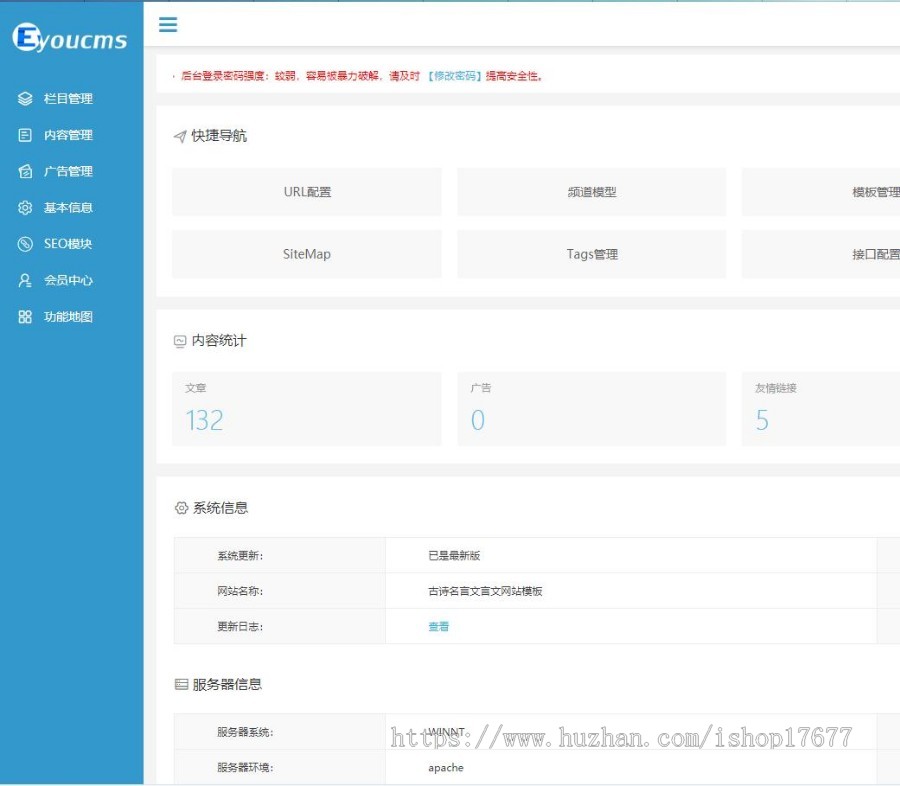The image size is (900, 786).
Task: Open 会员中心 in the sidebar
Action: click(x=68, y=280)
